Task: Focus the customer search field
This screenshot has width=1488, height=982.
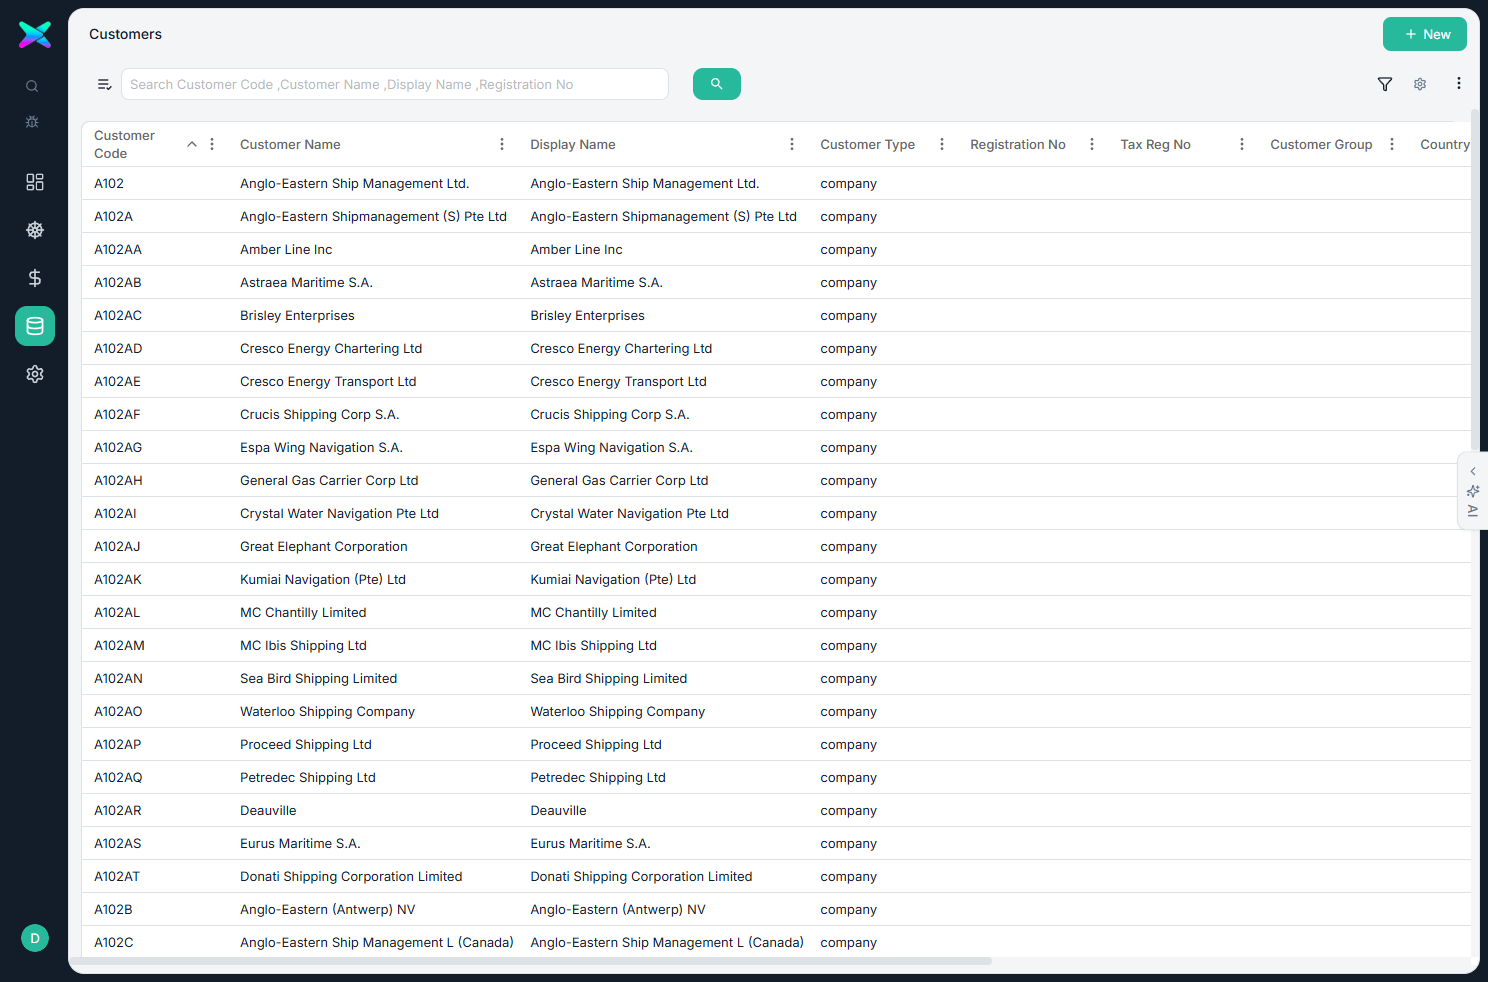Action: pos(395,84)
